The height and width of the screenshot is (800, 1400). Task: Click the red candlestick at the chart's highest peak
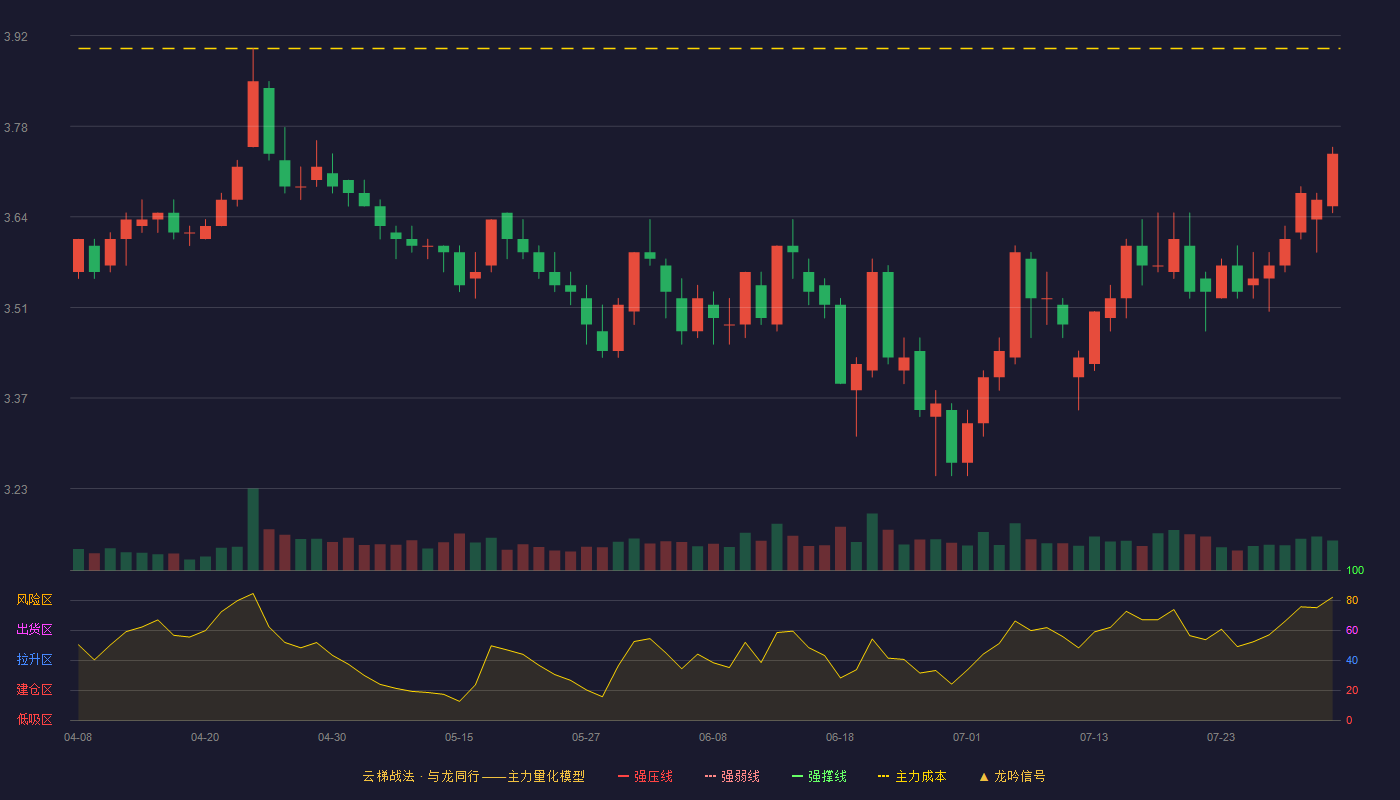click(x=253, y=114)
